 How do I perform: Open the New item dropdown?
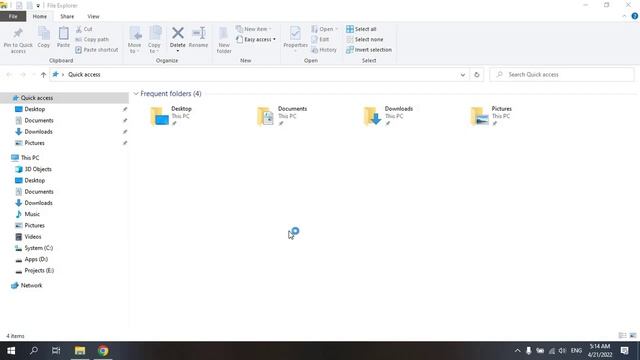253,29
